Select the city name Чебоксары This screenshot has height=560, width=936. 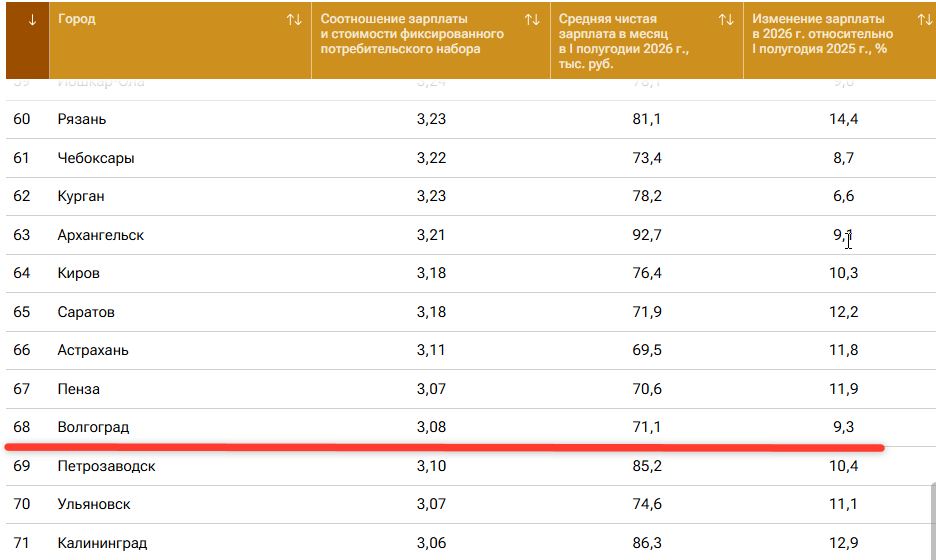[x=96, y=158]
